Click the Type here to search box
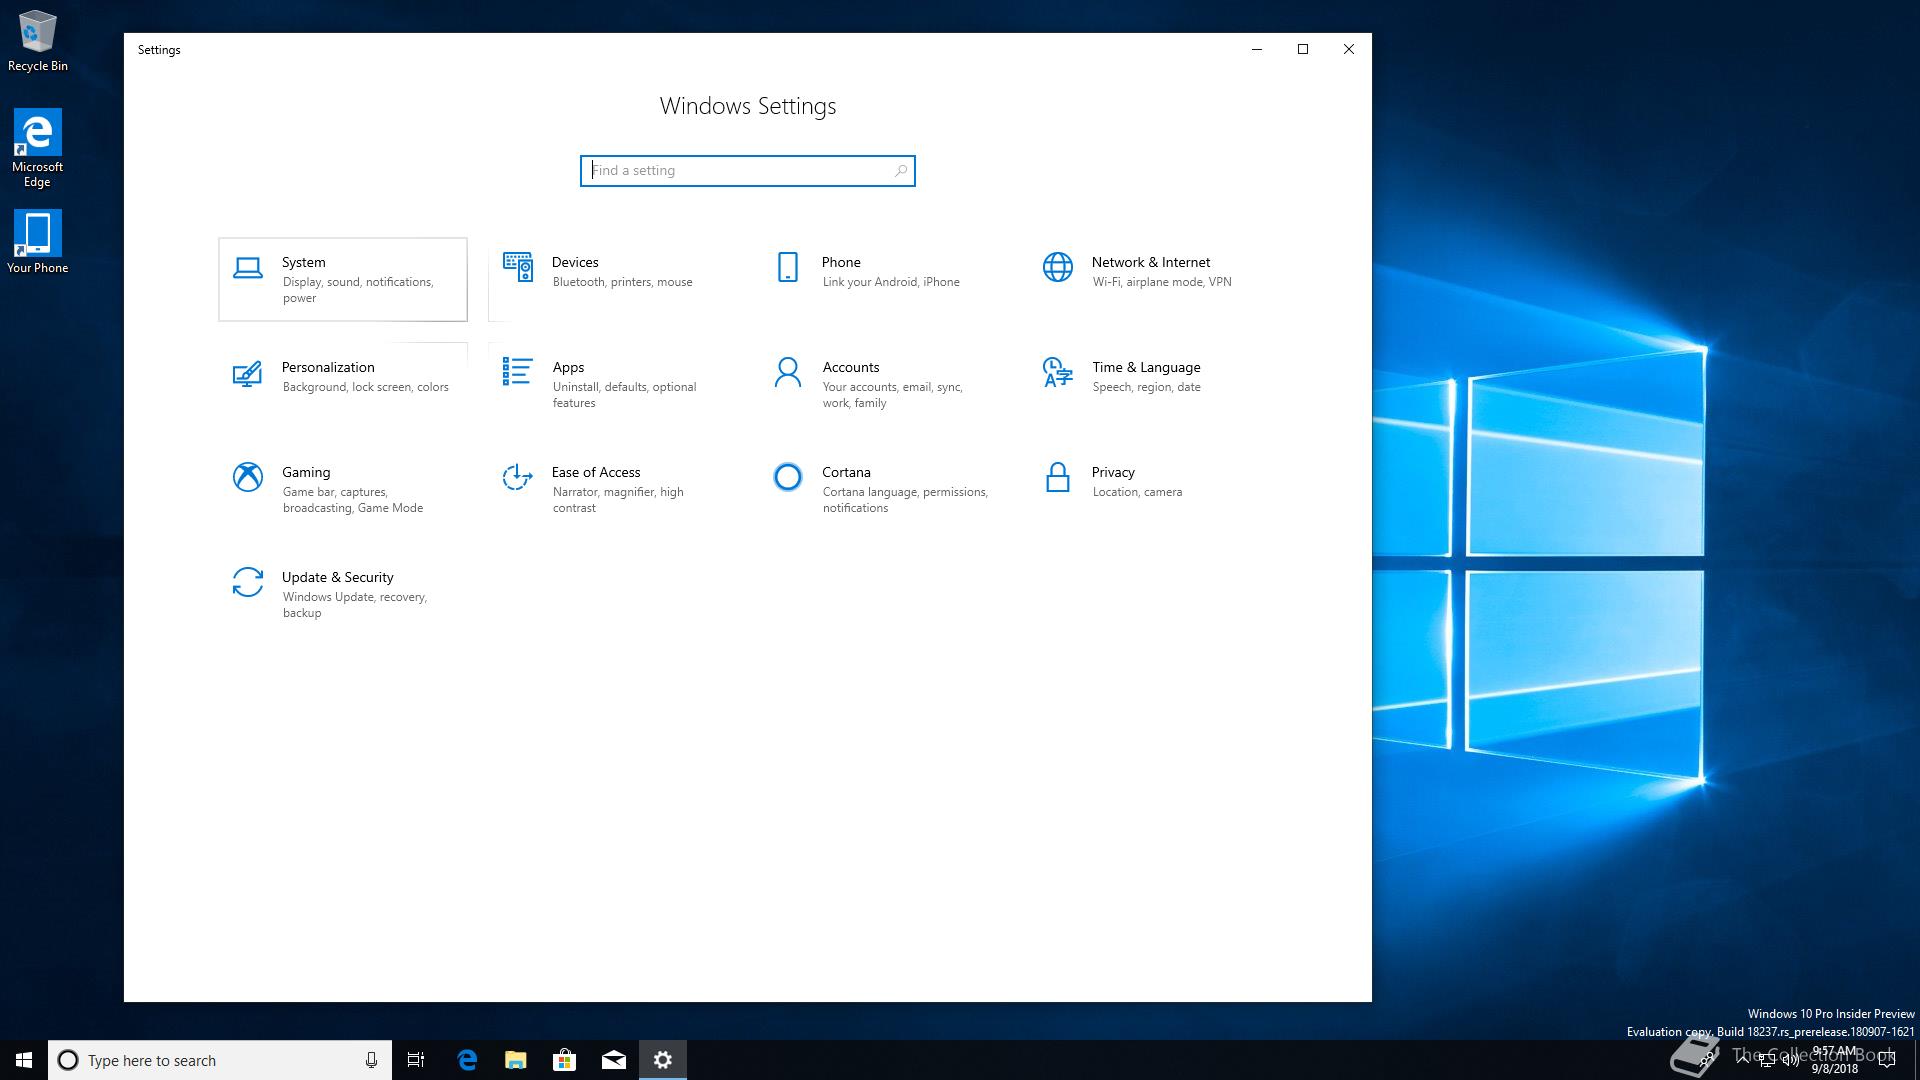Image resolution: width=1920 pixels, height=1080 pixels. pyautogui.click(x=220, y=1060)
